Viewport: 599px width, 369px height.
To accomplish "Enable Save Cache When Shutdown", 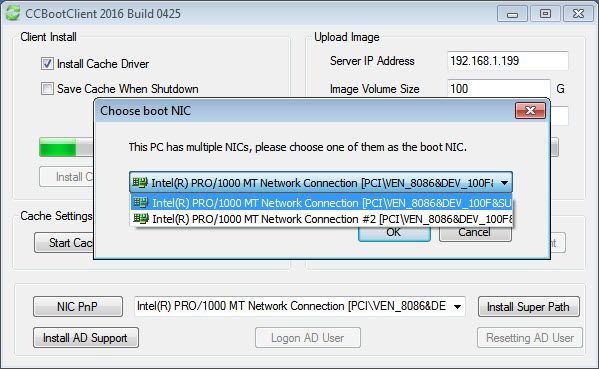I will [x=47, y=89].
